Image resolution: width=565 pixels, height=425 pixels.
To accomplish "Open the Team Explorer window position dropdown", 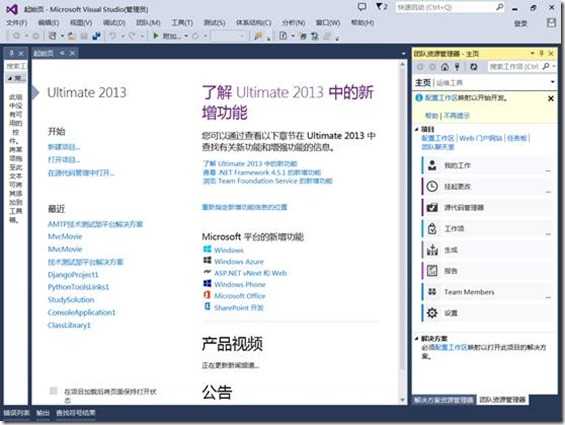I will [532, 53].
